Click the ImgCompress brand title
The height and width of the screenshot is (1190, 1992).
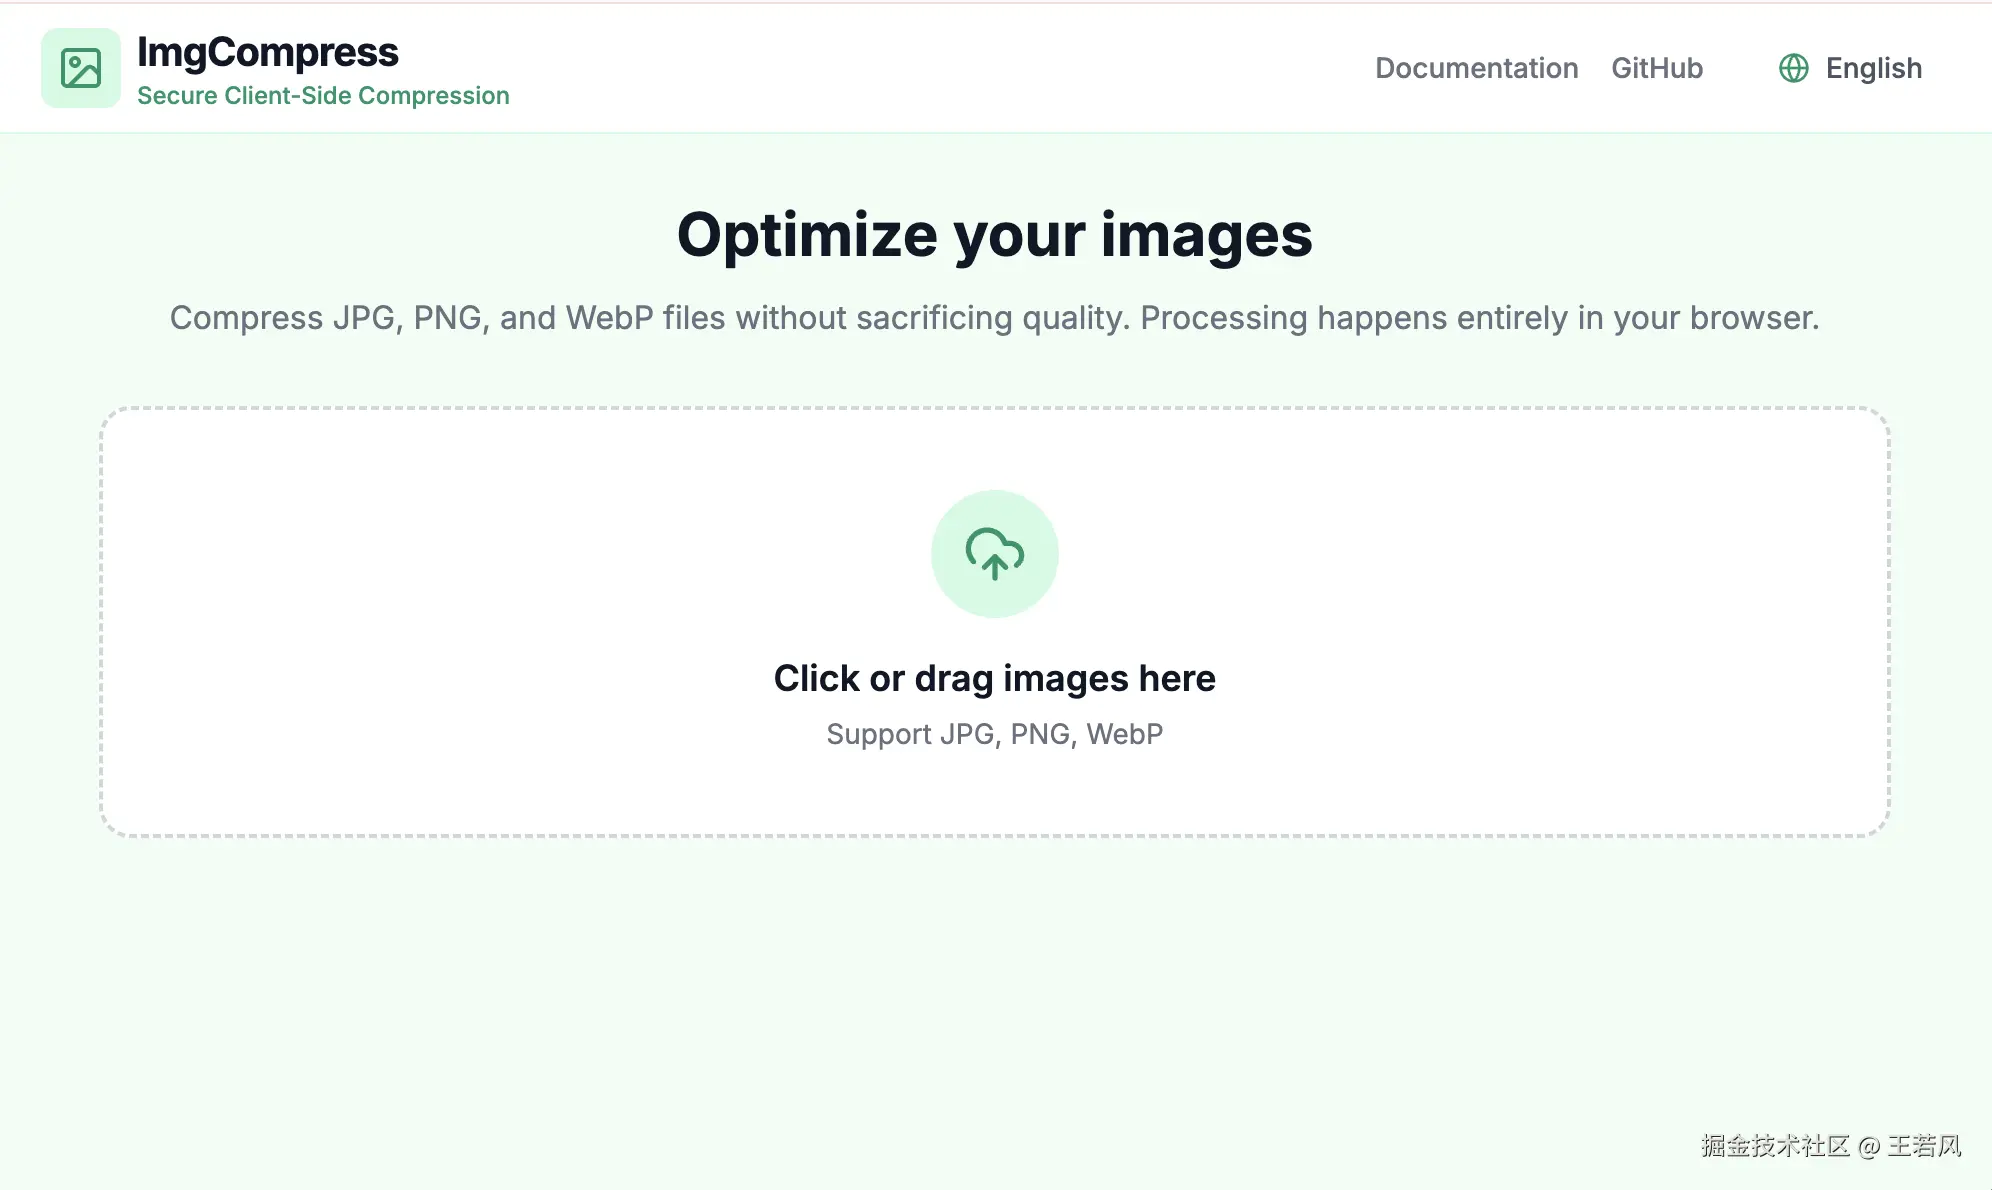pyautogui.click(x=267, y=52)
